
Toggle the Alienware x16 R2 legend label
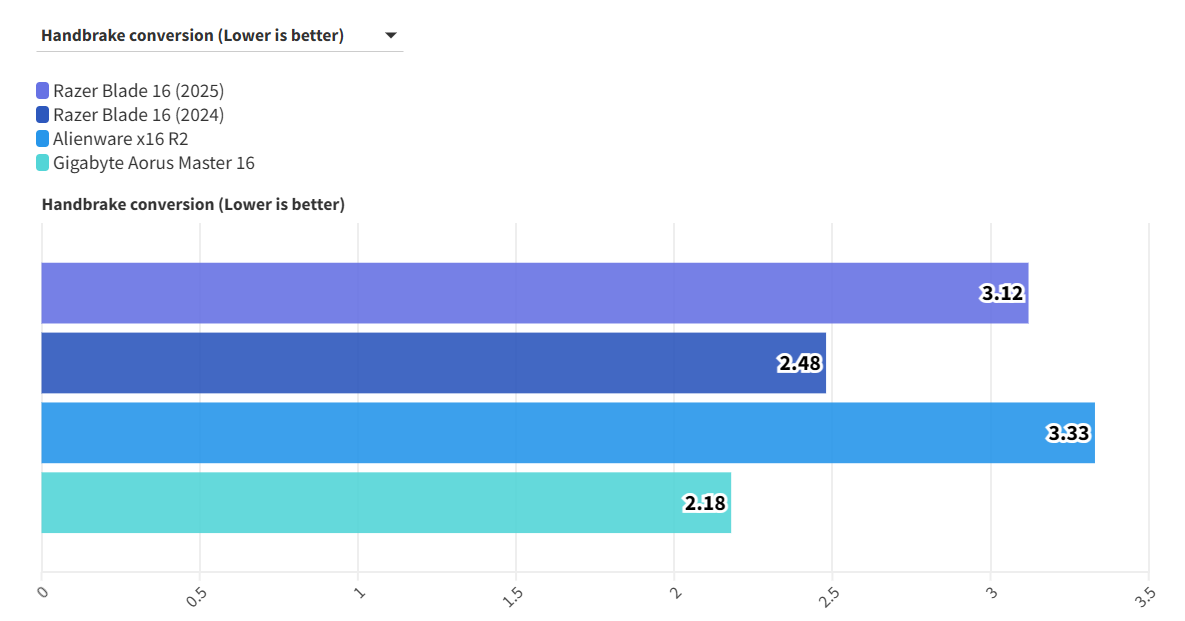tap(120, 139)
